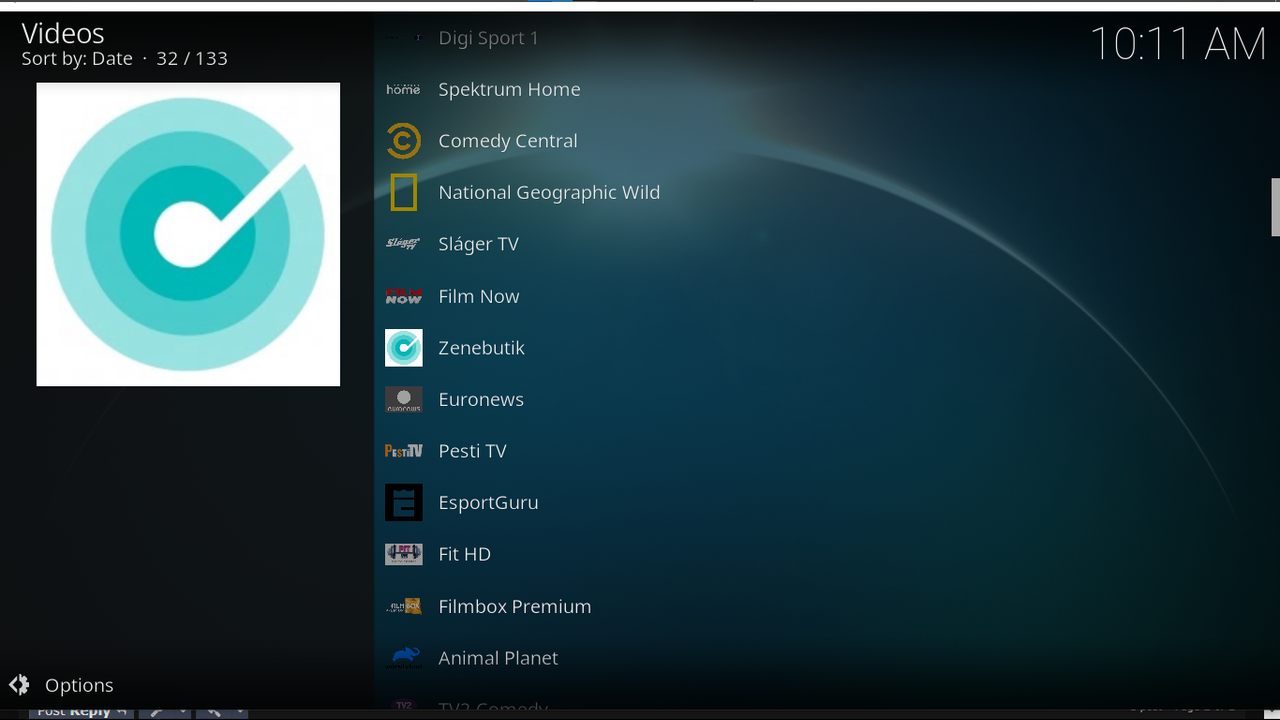Click the Fit HD channel logo
The image size is (1280, 720).
pyautogui.click(x=403, y=554)
